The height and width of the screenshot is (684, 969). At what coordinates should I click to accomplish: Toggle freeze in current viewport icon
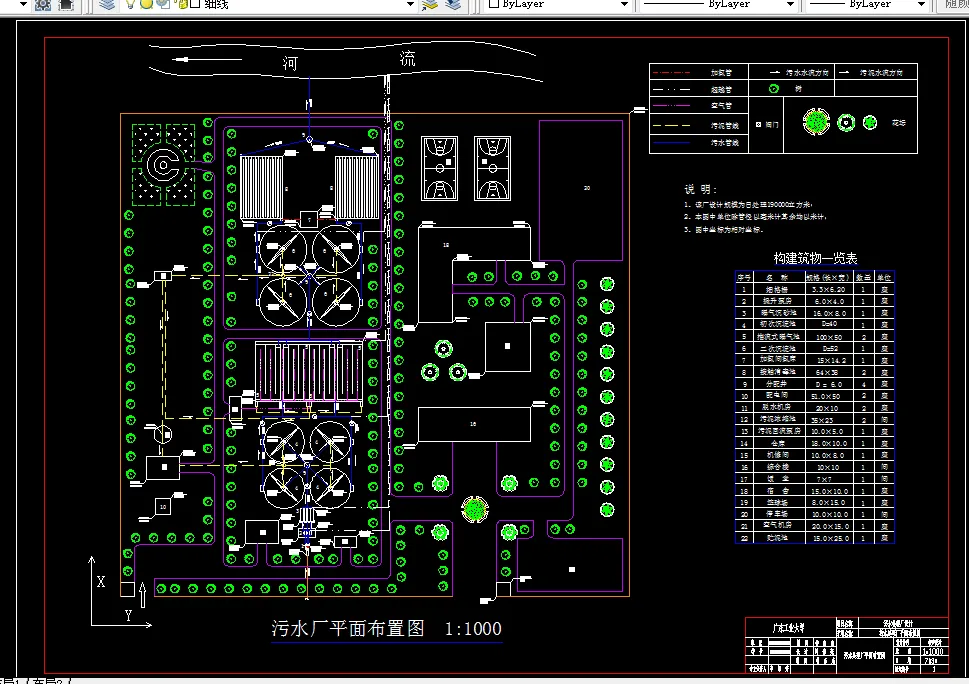click(x=163, y=4)
